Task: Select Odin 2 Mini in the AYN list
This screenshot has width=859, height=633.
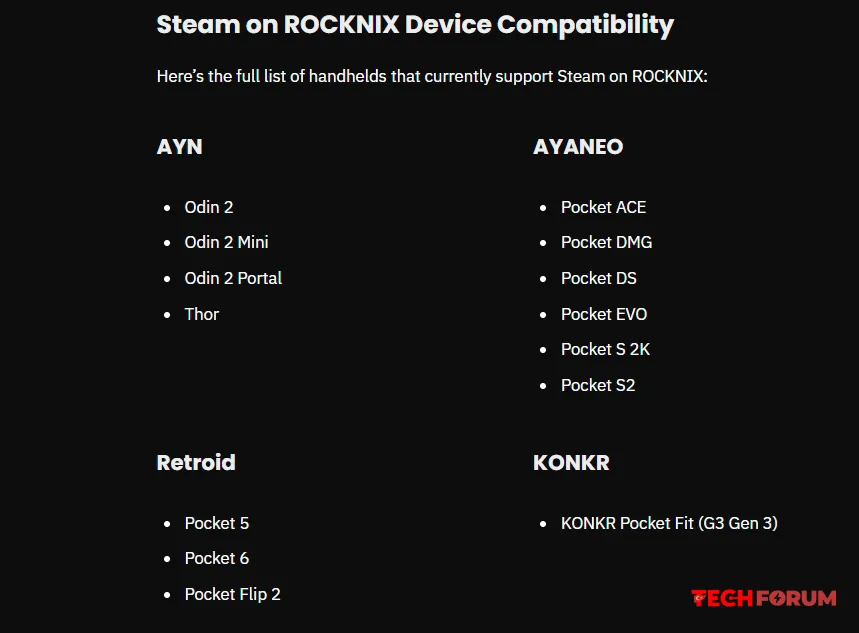Action: click(226, 242)
